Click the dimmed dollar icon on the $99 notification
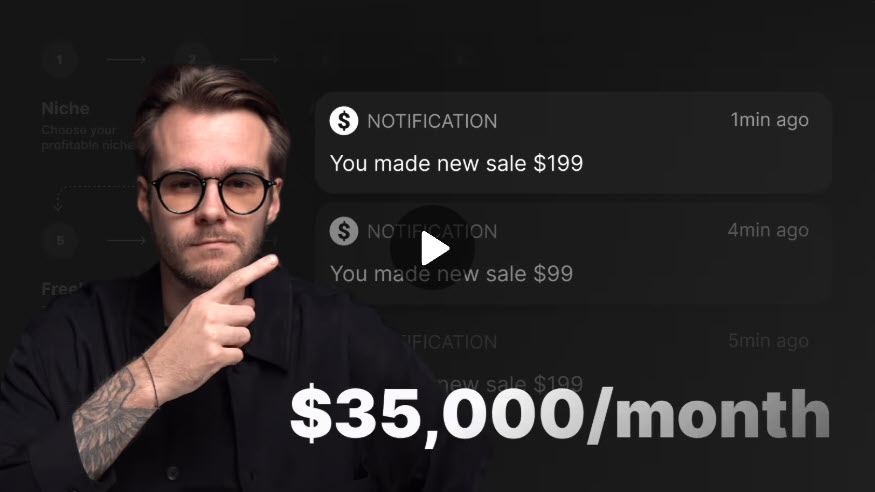The height and width of the screenshot is (492, 875). (344, 231)
